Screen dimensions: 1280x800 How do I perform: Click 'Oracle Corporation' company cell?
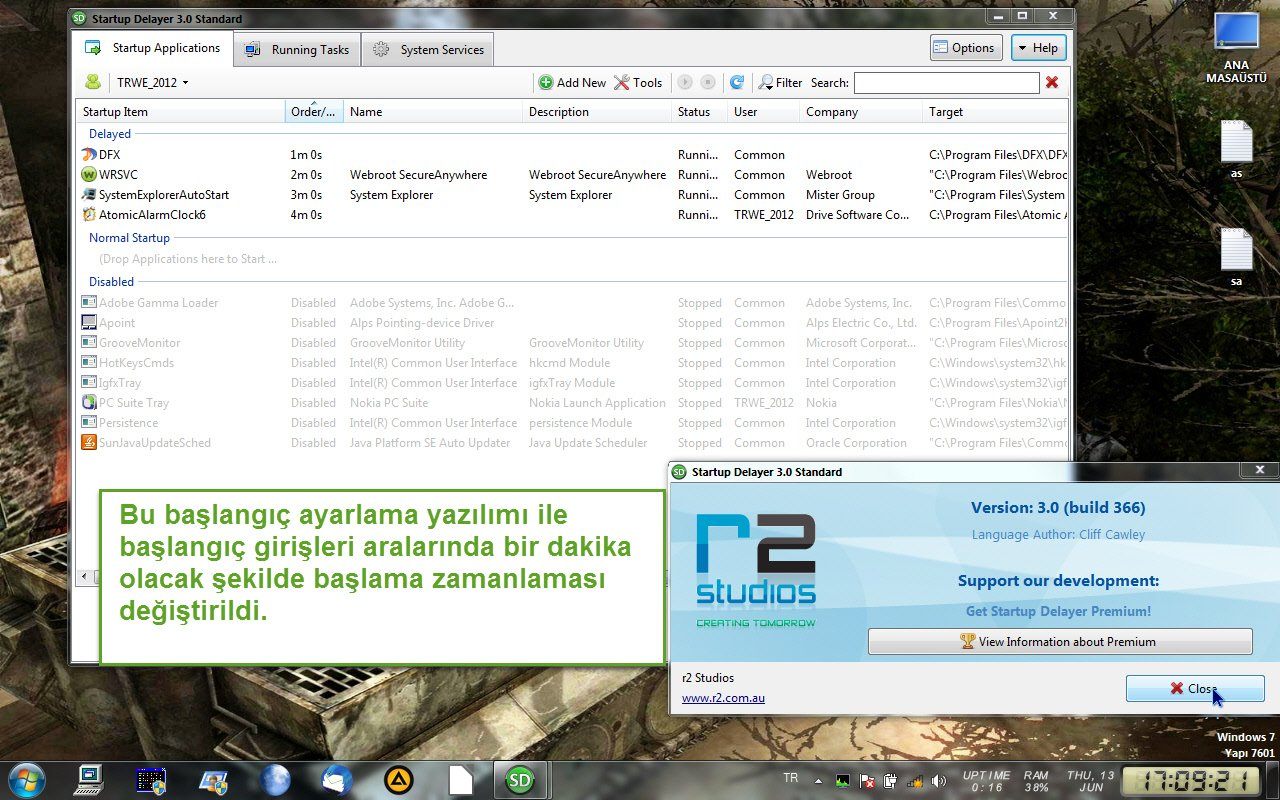pos(856,443)
